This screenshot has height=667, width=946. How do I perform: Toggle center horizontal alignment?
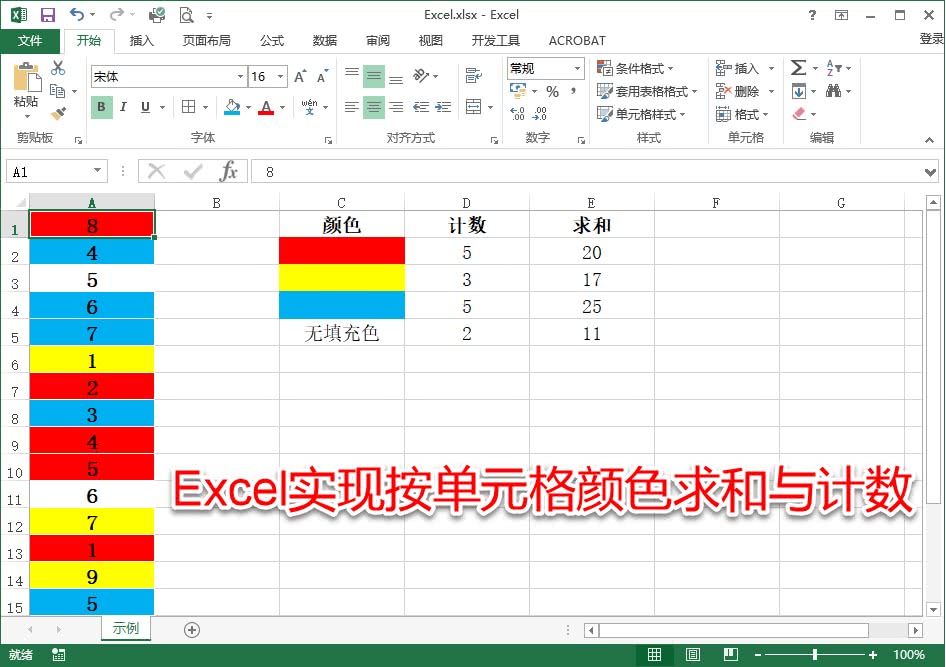[x=373, y=107]
